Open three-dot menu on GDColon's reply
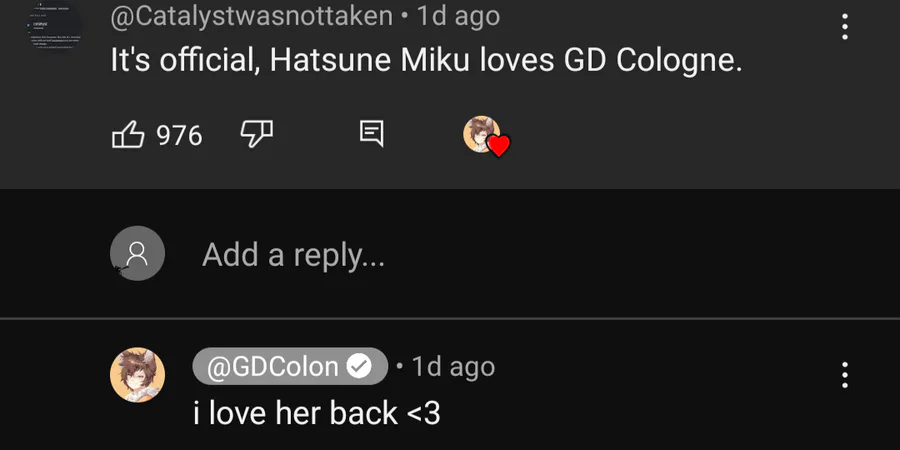Screen dimensions: 900x450 (x=844, y=375)
